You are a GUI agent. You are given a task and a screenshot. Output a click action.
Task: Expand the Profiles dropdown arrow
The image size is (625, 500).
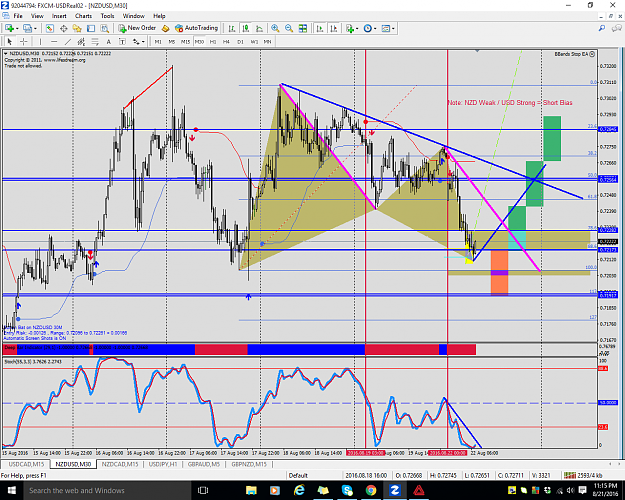[35, 29]
